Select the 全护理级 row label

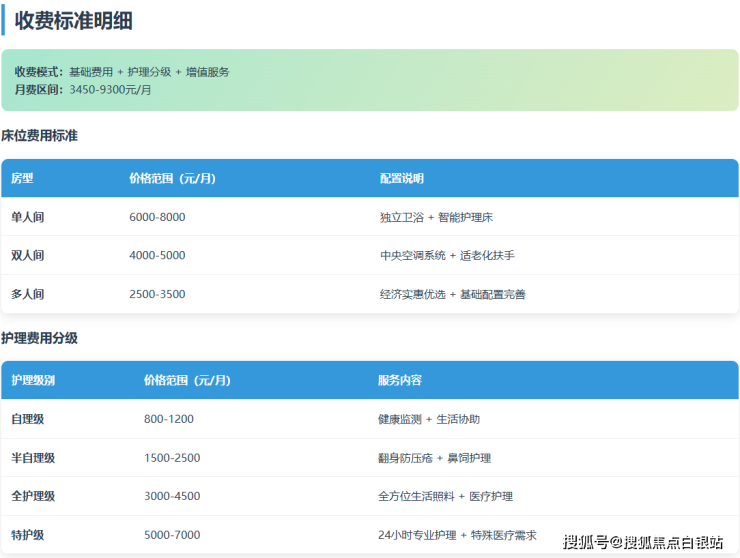pyautogui.click(x=33, y=497)
